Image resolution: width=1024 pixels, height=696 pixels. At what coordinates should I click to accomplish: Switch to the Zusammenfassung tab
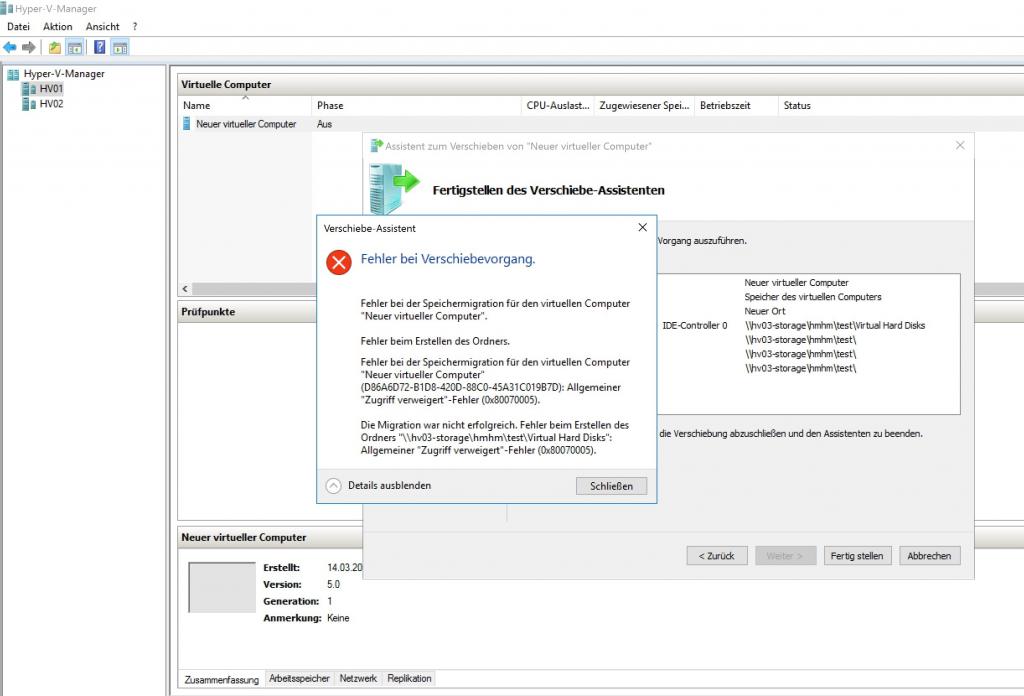[221, 680]
